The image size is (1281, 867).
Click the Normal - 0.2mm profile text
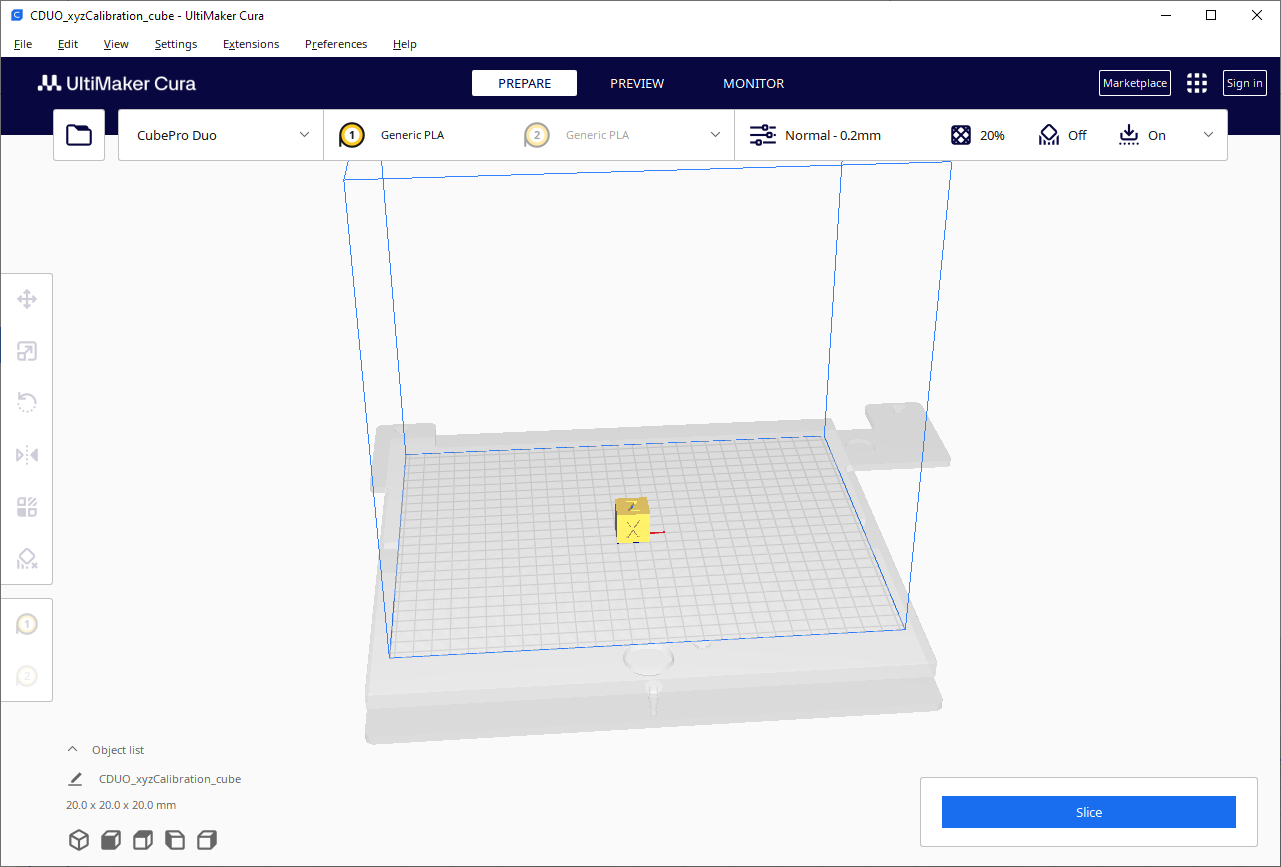(833, 135)
